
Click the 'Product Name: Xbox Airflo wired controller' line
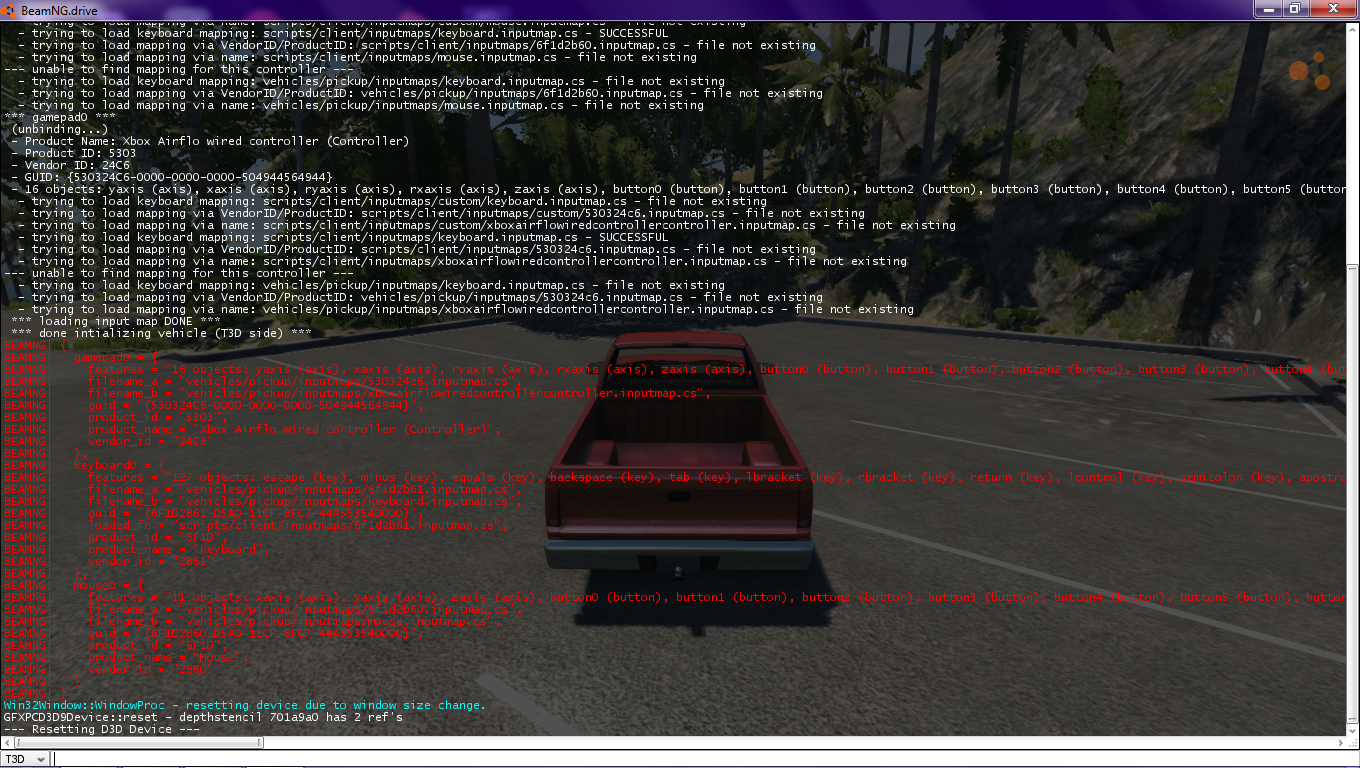tap(210, 141)
